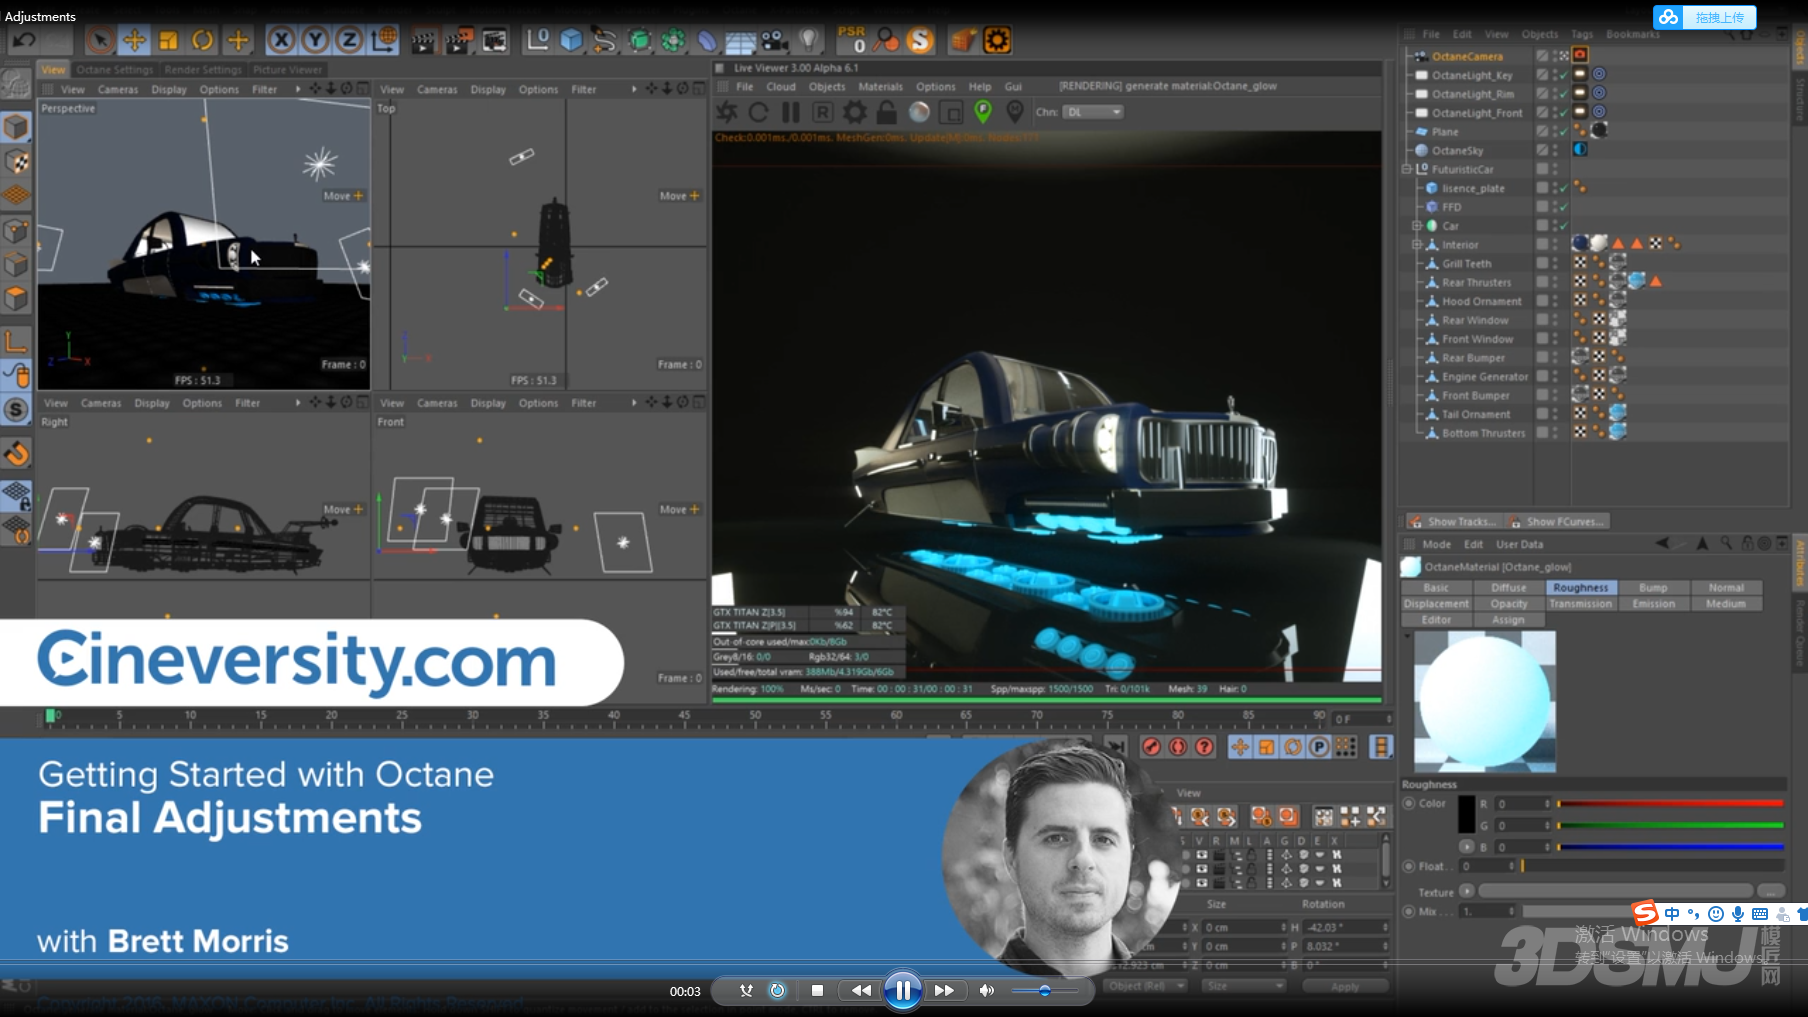Stop the video player
Viewport: 1808px width, 1017px height.
click(x=817, y=991)
